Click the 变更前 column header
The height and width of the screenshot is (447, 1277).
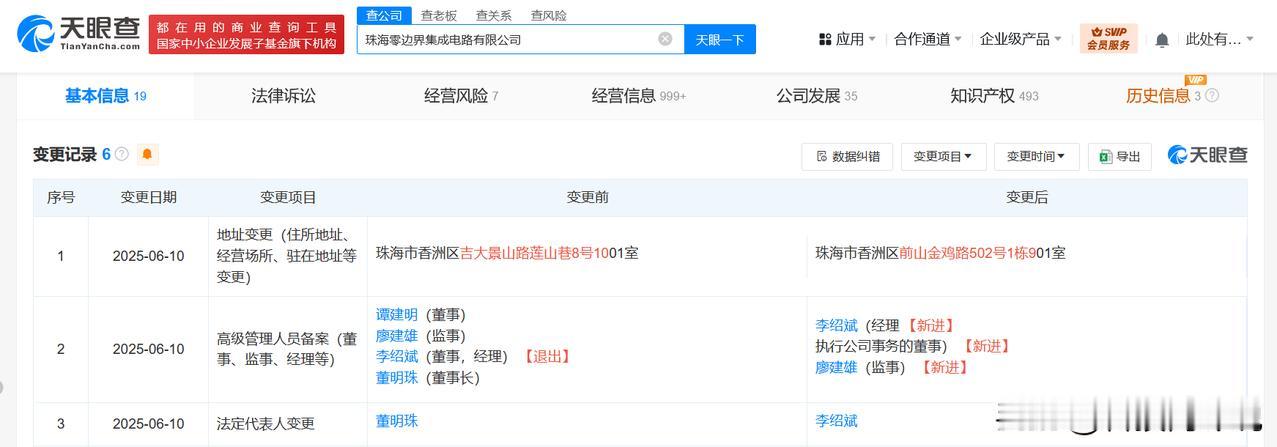(x=587, y=198)
